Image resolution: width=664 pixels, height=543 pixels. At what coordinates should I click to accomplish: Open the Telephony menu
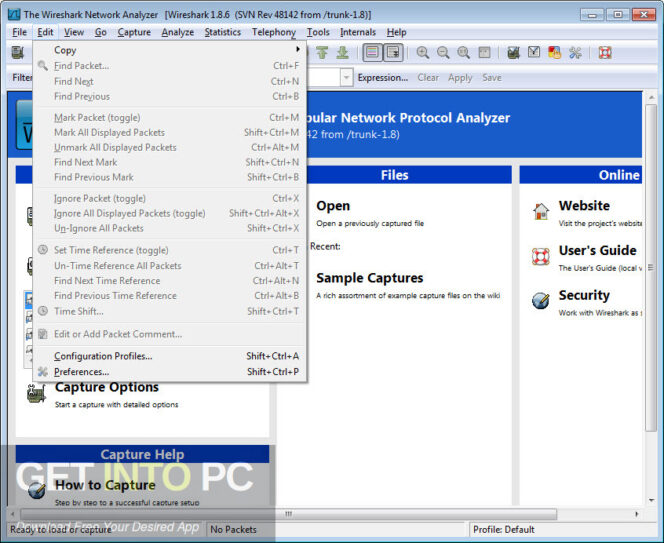(274, 32)
